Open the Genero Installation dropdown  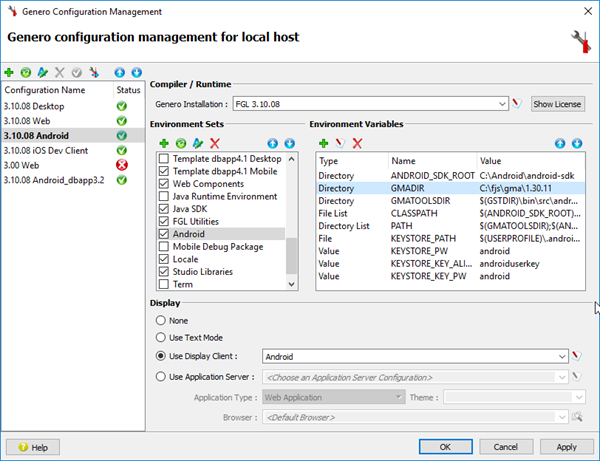[x=502, y=104]
